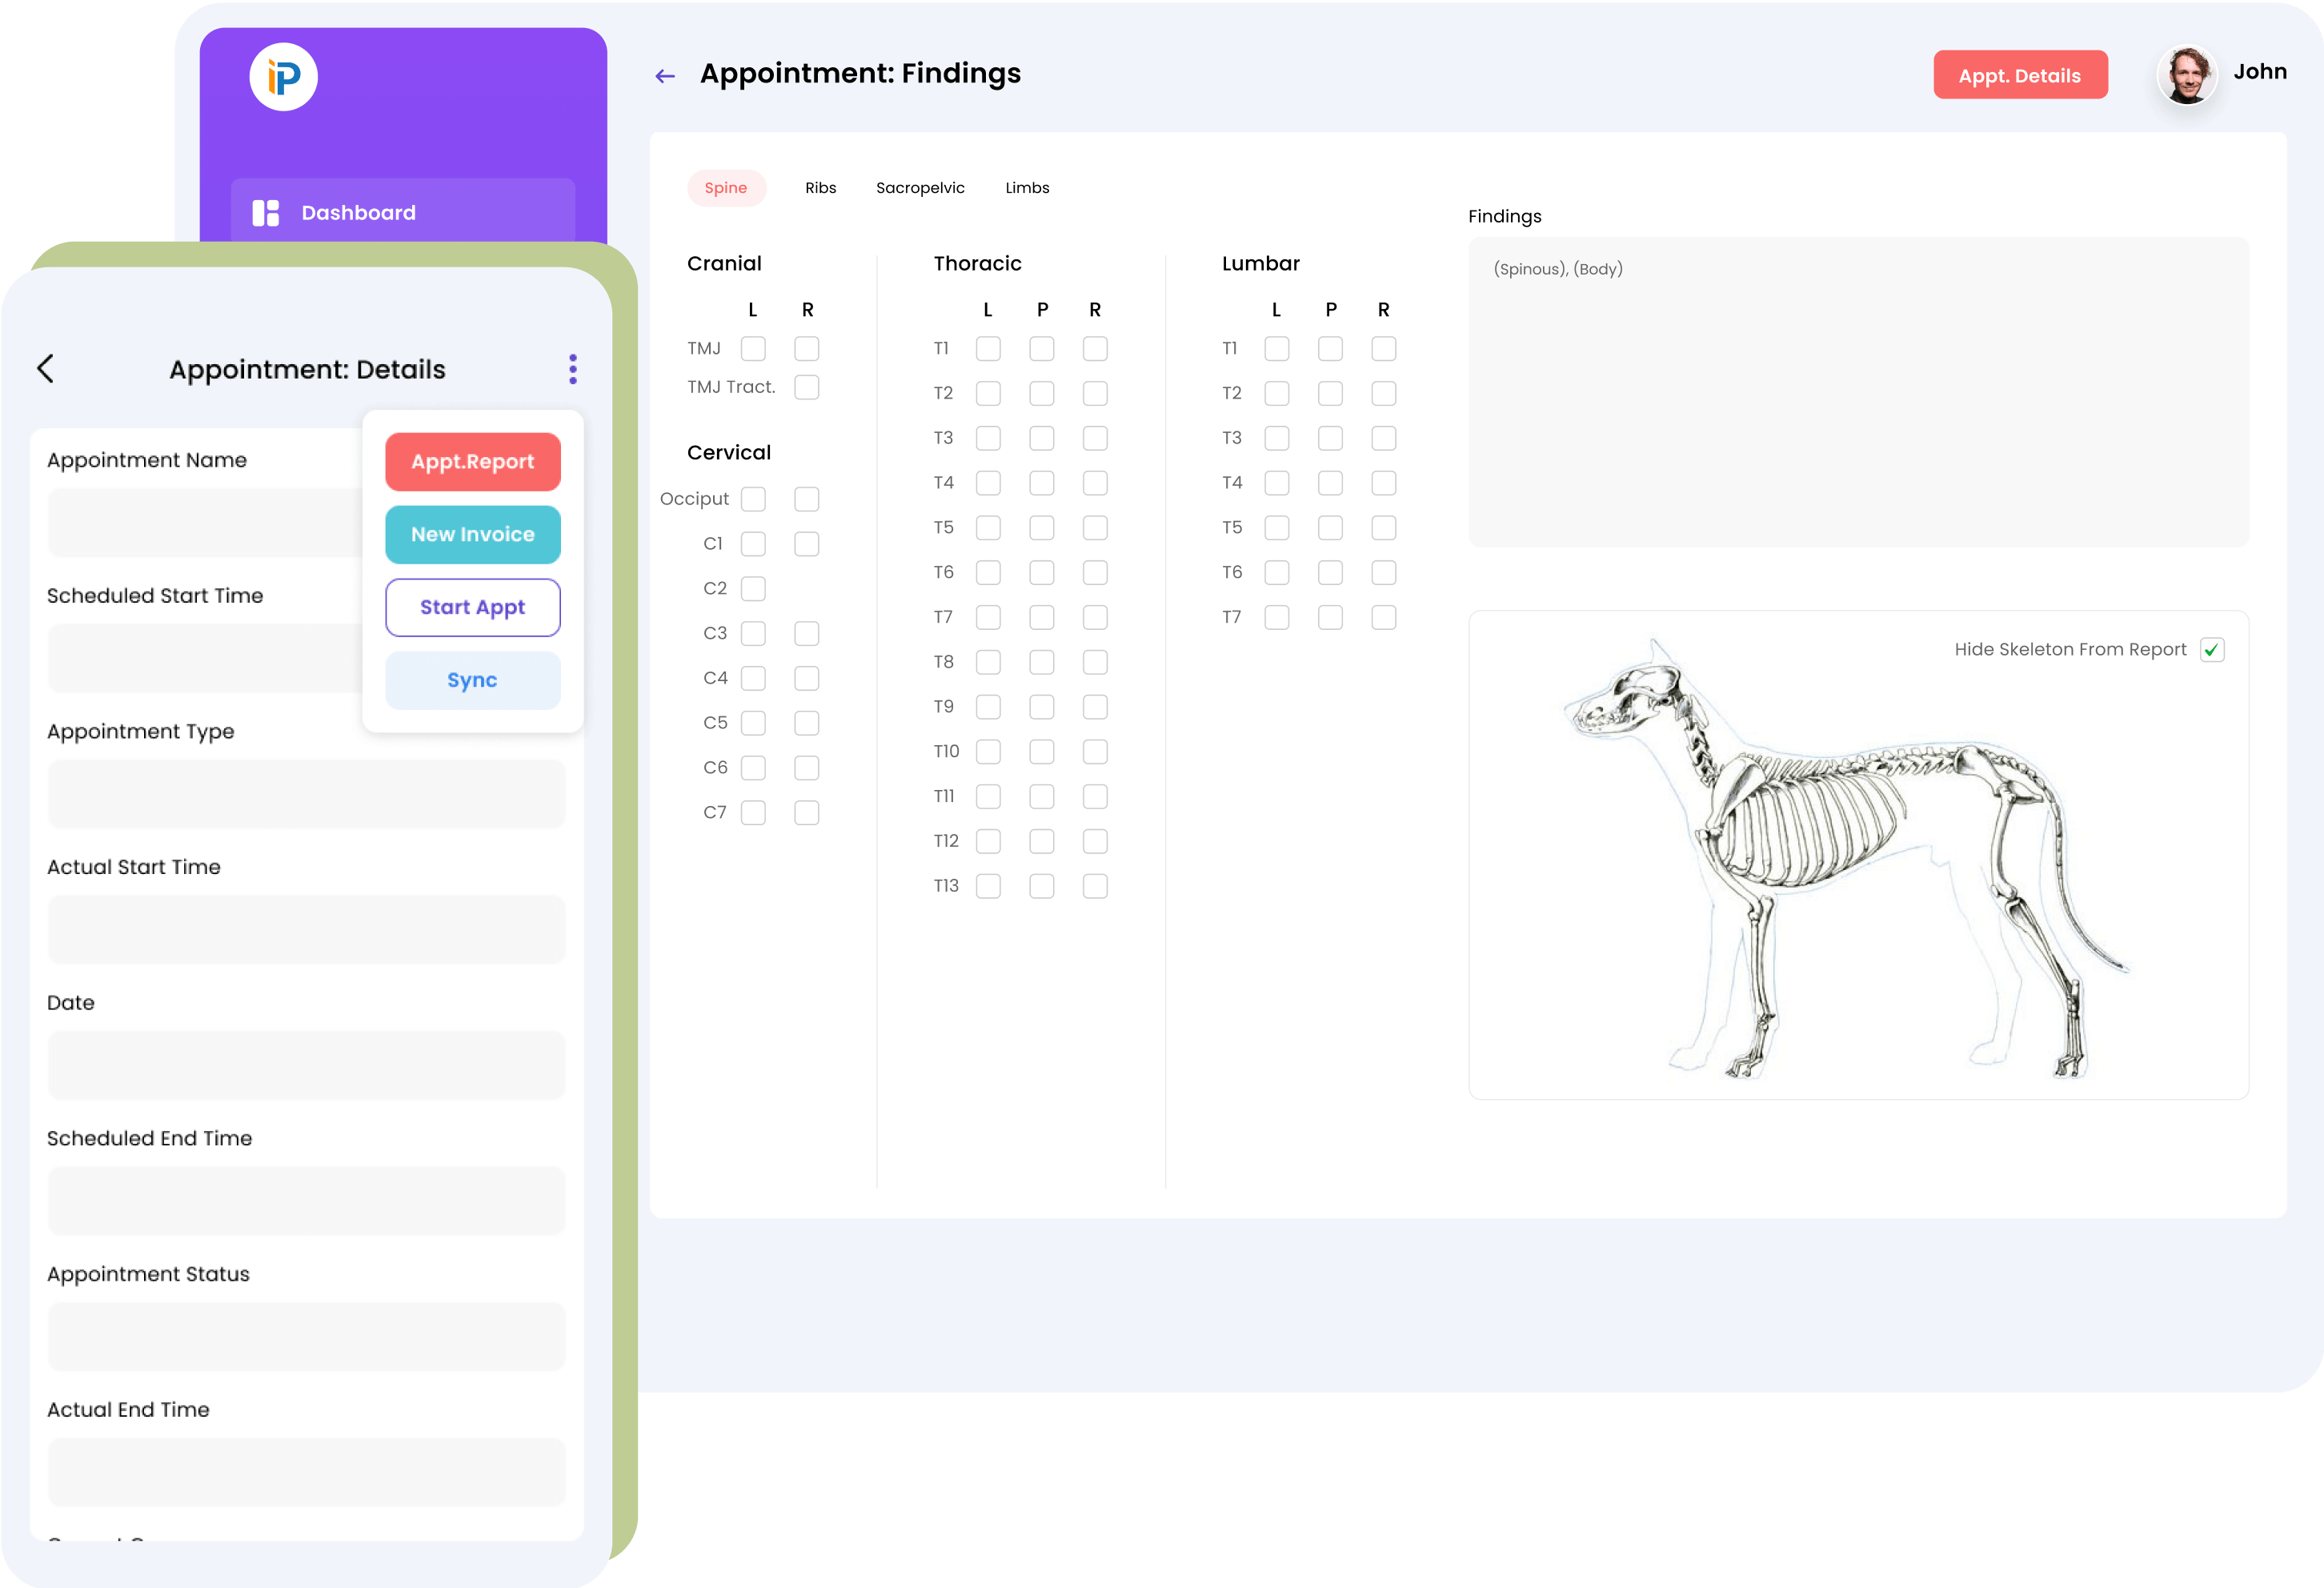The height and width of the screenshot is (1588, 2324).
Task: Select the Limbs tab
Action: pos(1027,188)
